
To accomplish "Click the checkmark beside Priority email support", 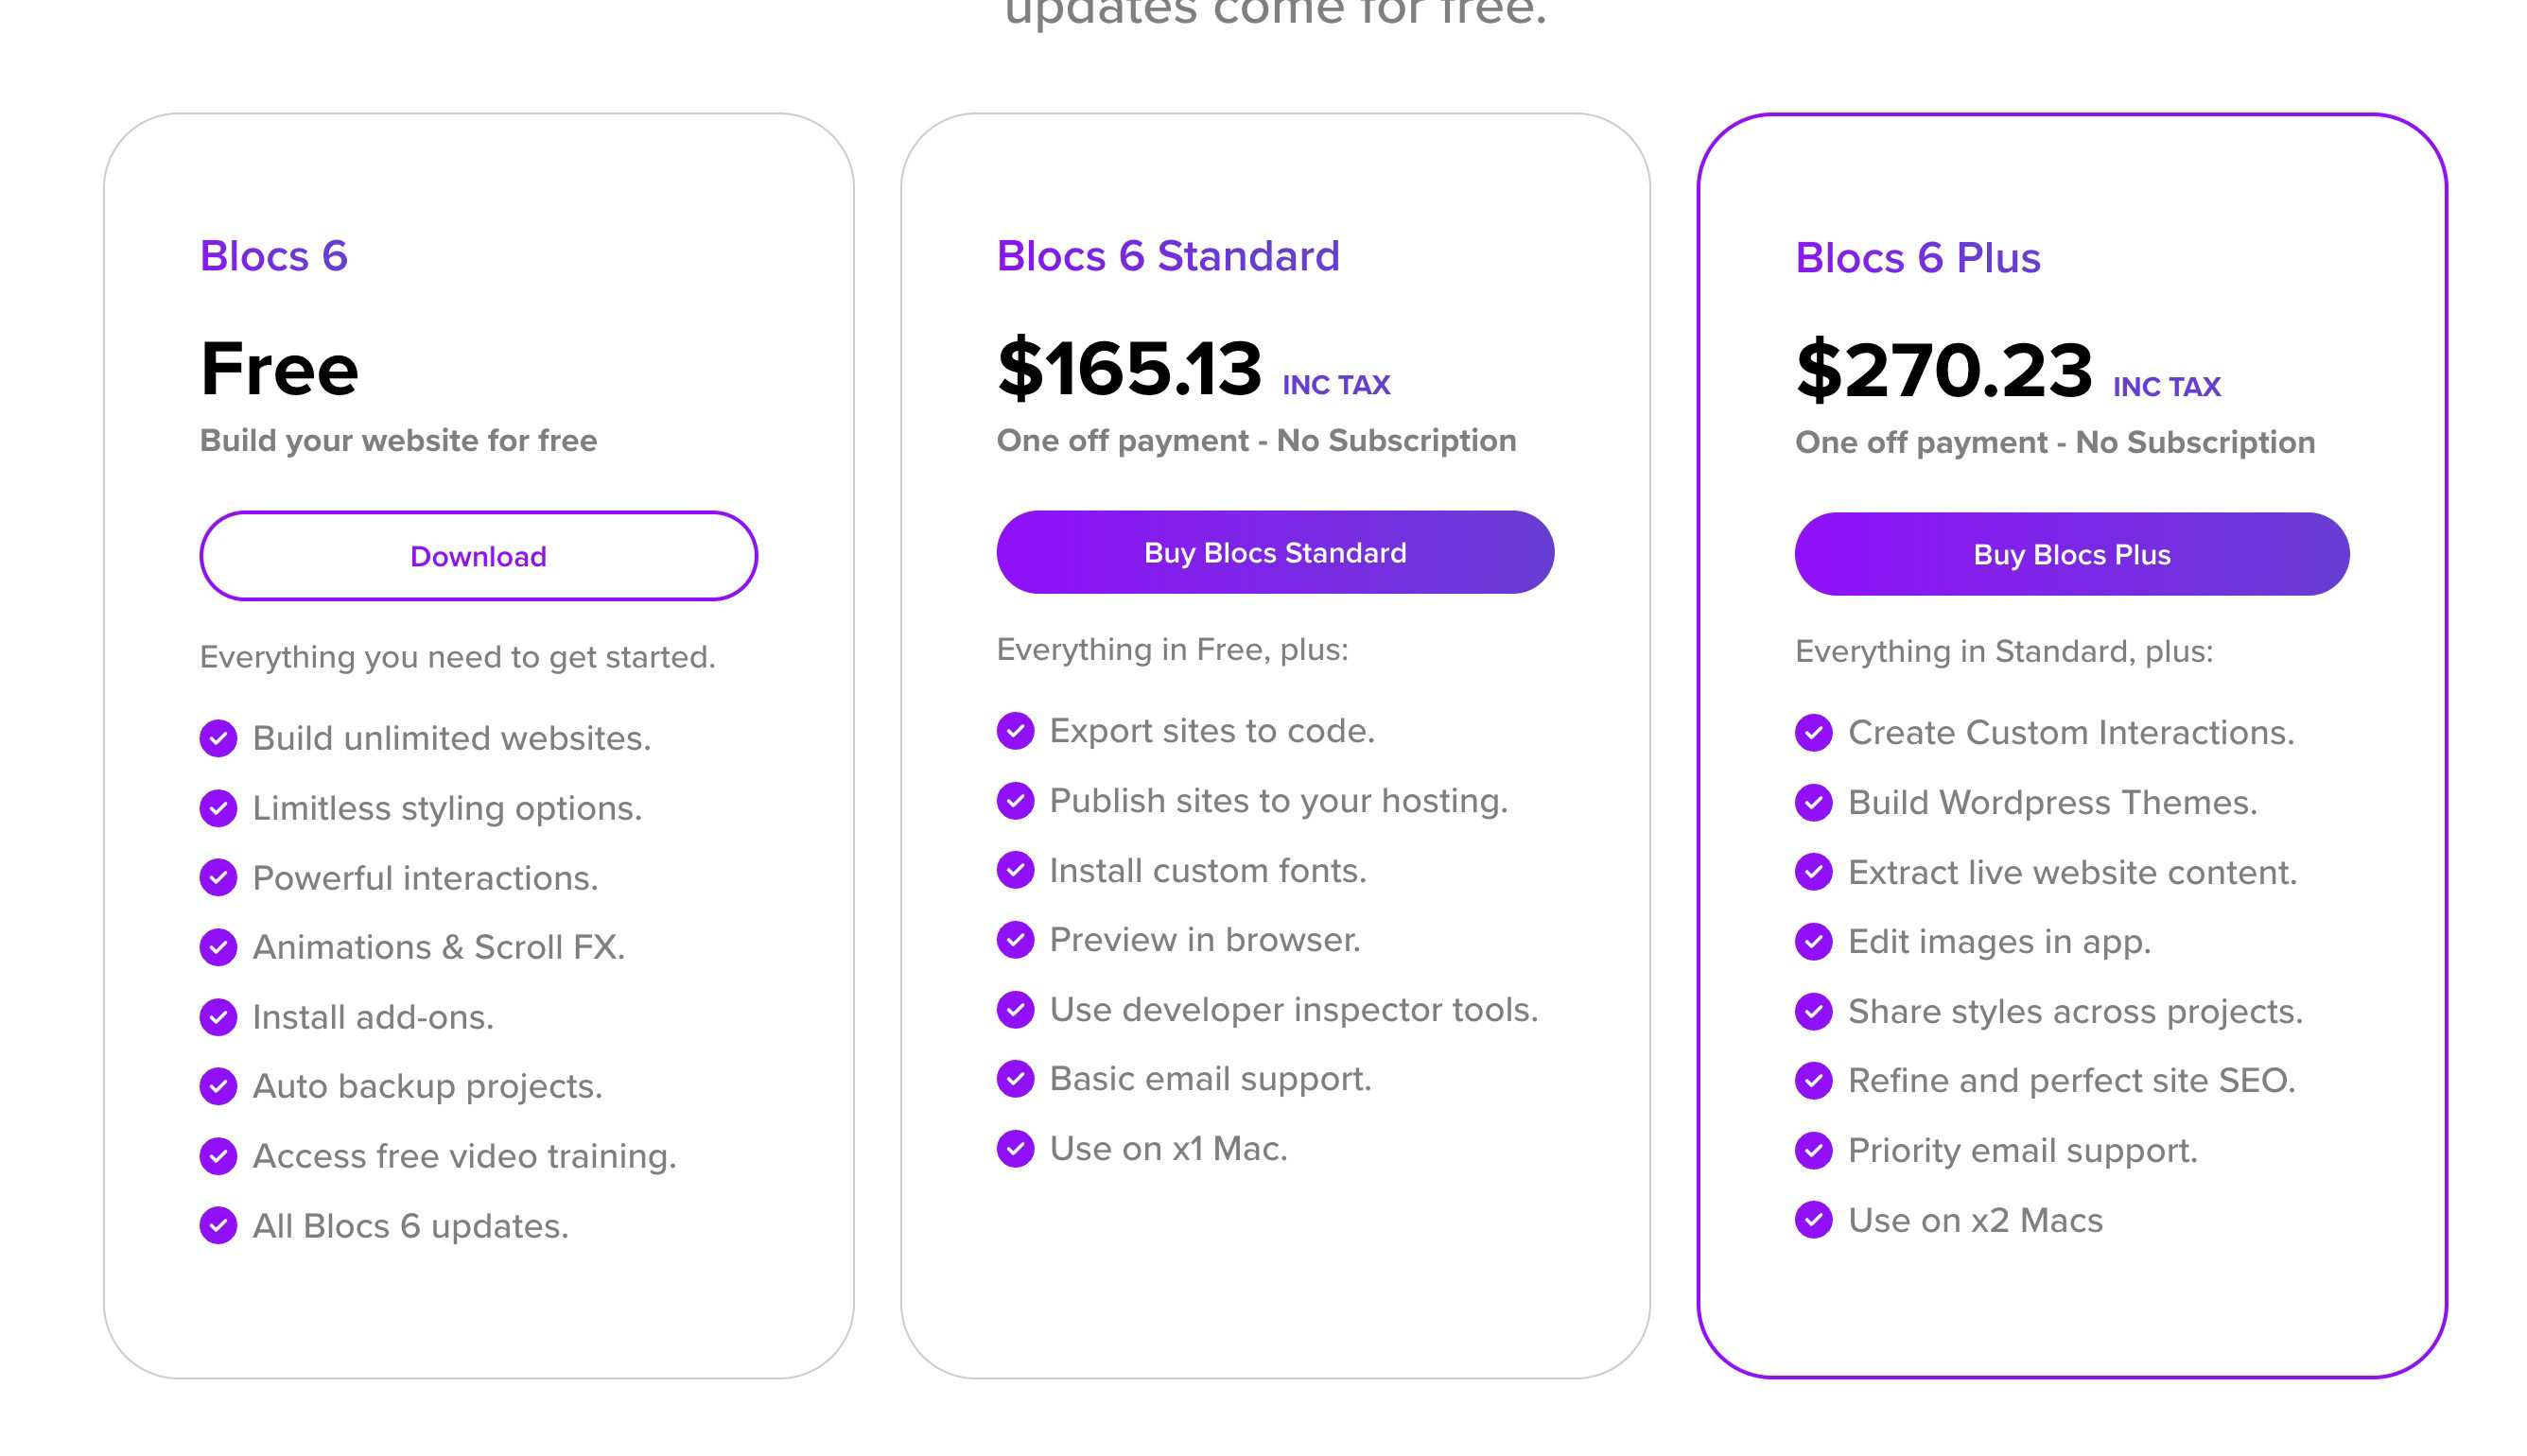I will 1813,1150.
